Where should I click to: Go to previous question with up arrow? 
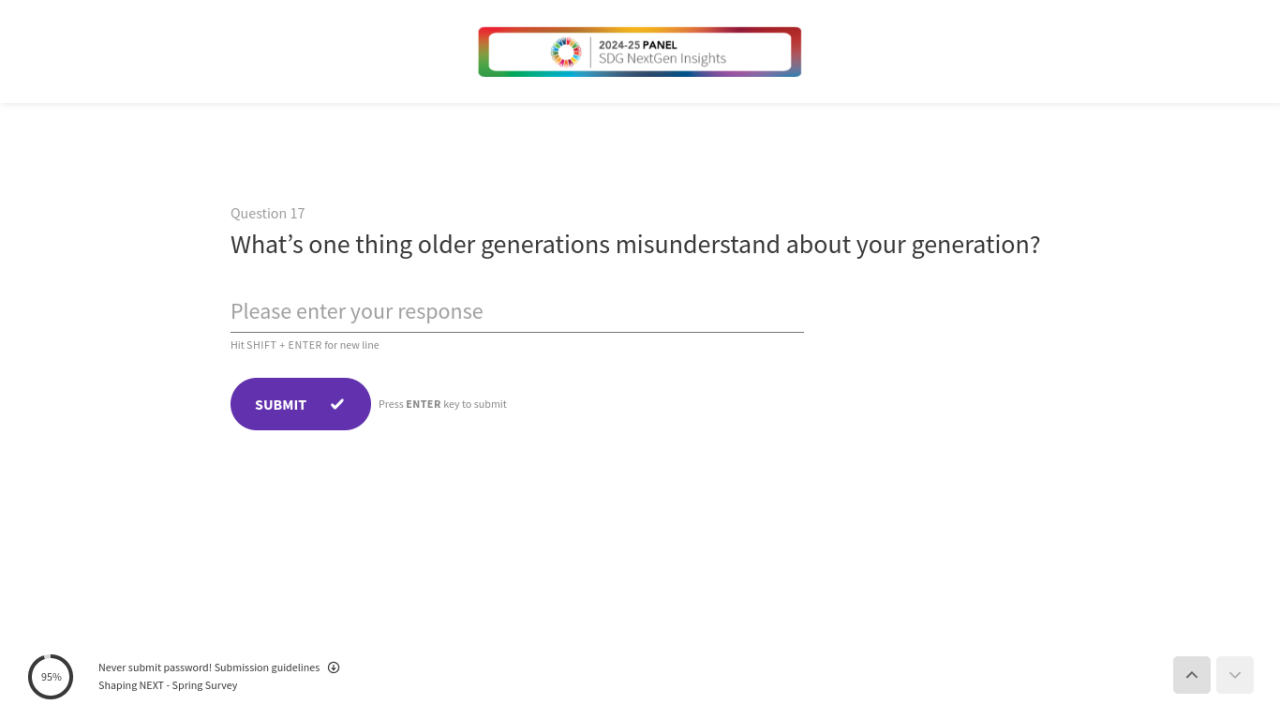tap(1191, 675)
